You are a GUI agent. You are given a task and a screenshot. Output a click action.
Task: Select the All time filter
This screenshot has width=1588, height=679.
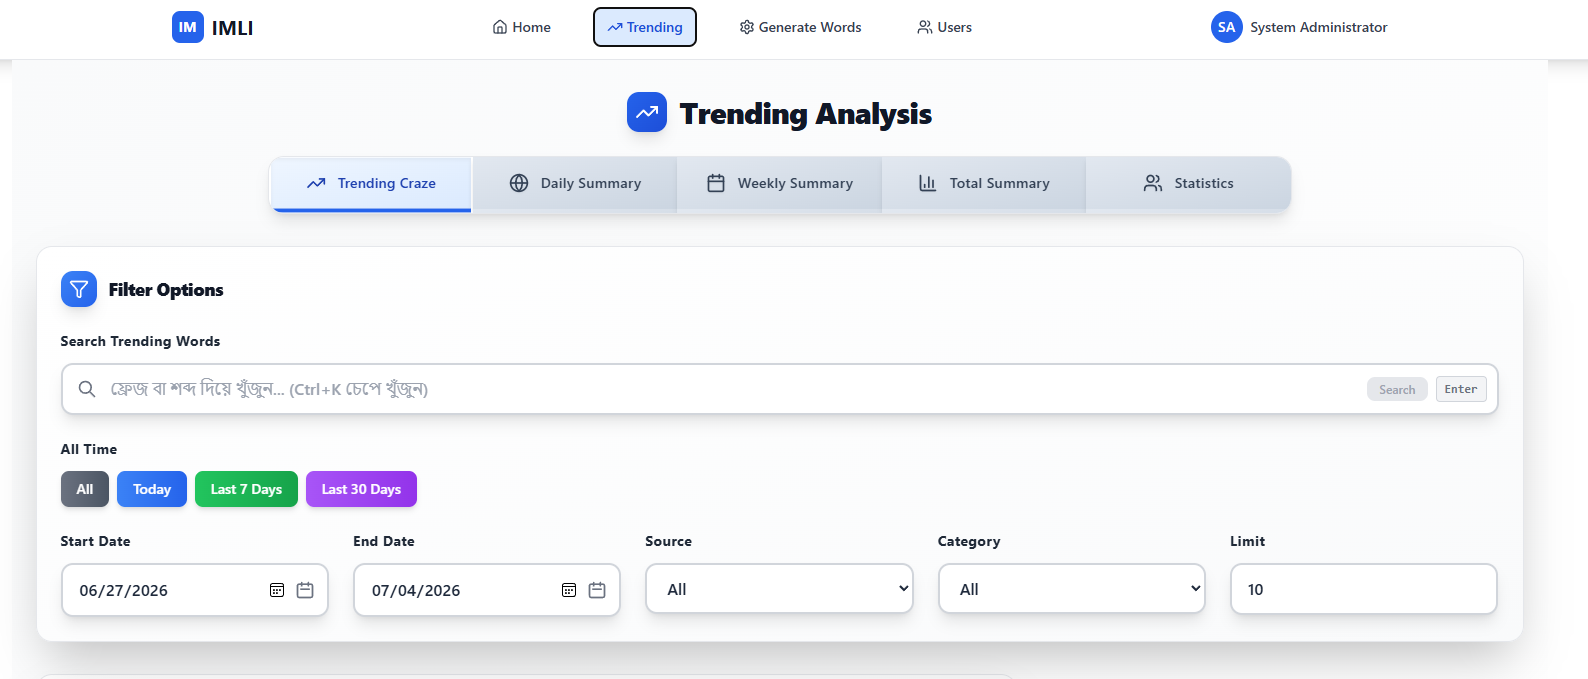(85, 489)
